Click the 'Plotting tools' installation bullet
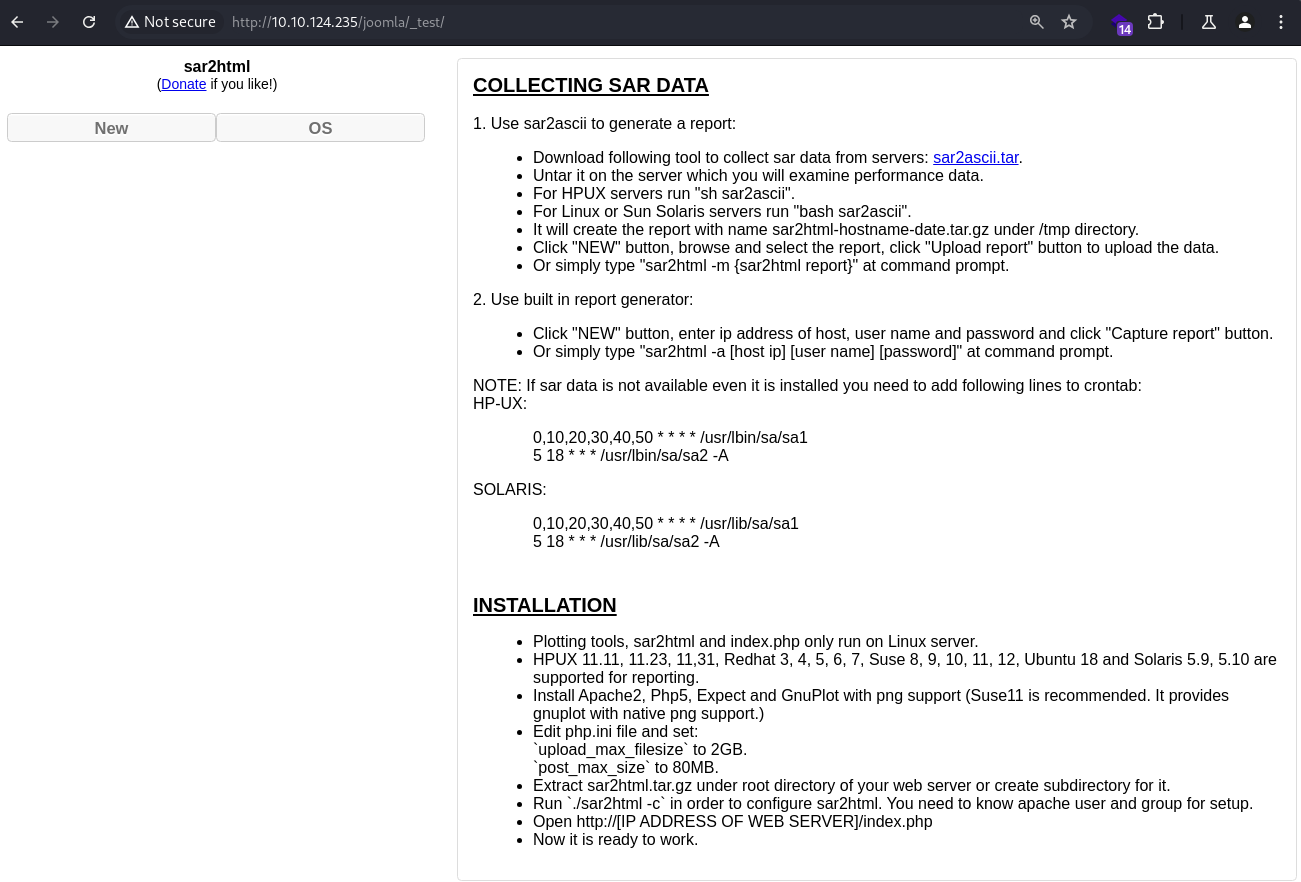The image size is (1301, 882). tap(756, 641)
